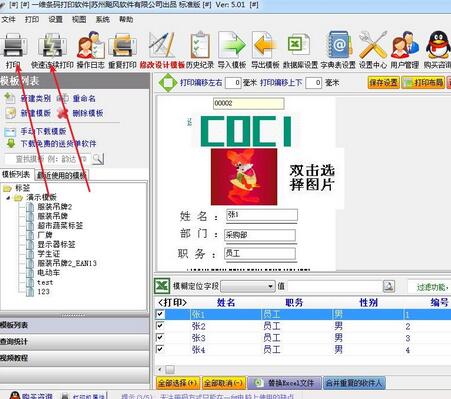Toggle the print checkbox for 张3 row
This screenshot has height=399, width=451.
(x=160, y=337)
